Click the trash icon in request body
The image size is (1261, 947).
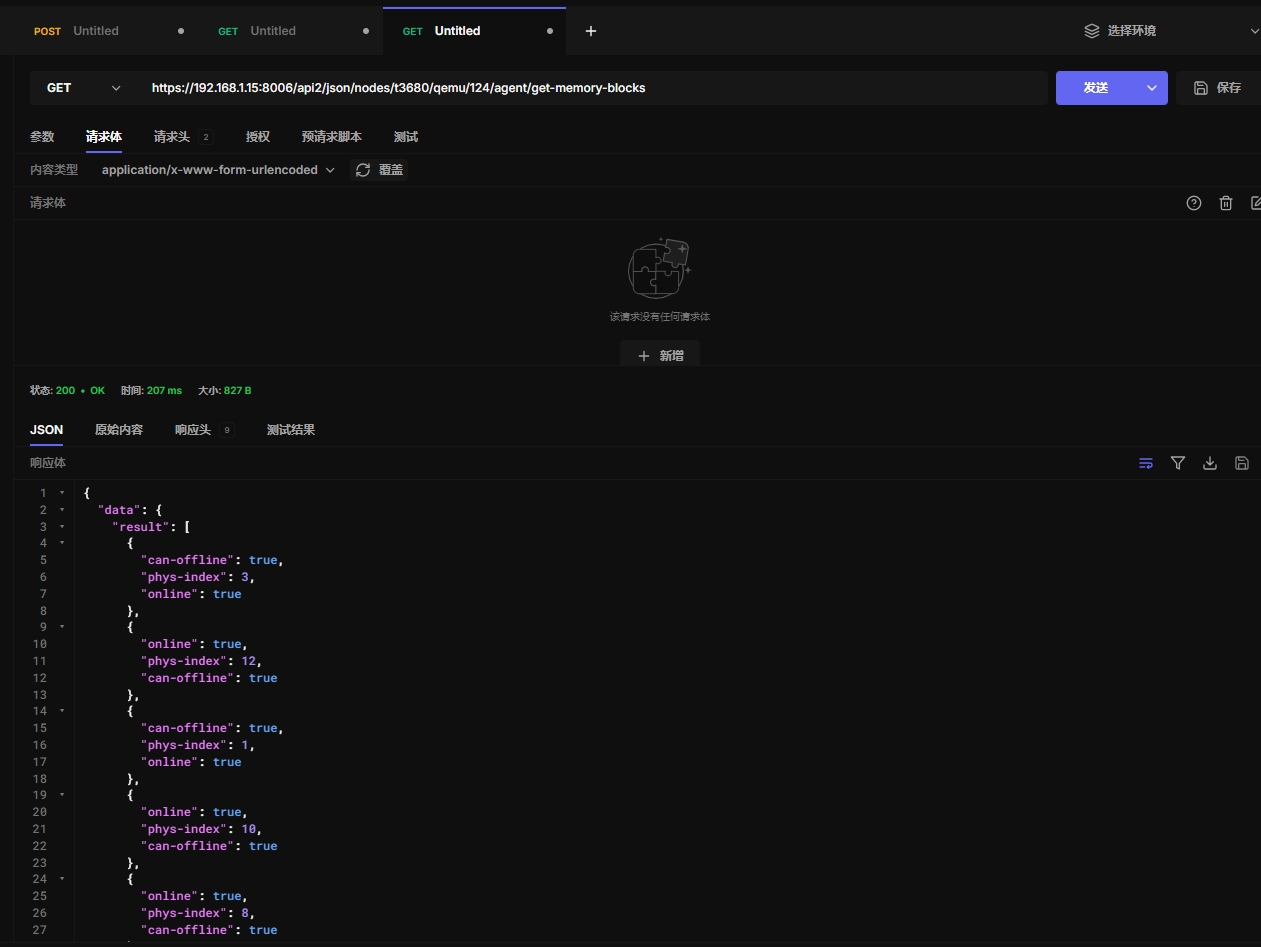1225,203
